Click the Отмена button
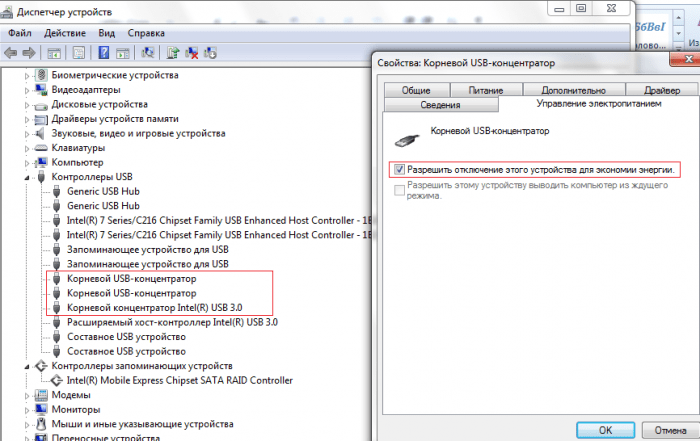This screenshot has width=700, height=441. point(669,429)
